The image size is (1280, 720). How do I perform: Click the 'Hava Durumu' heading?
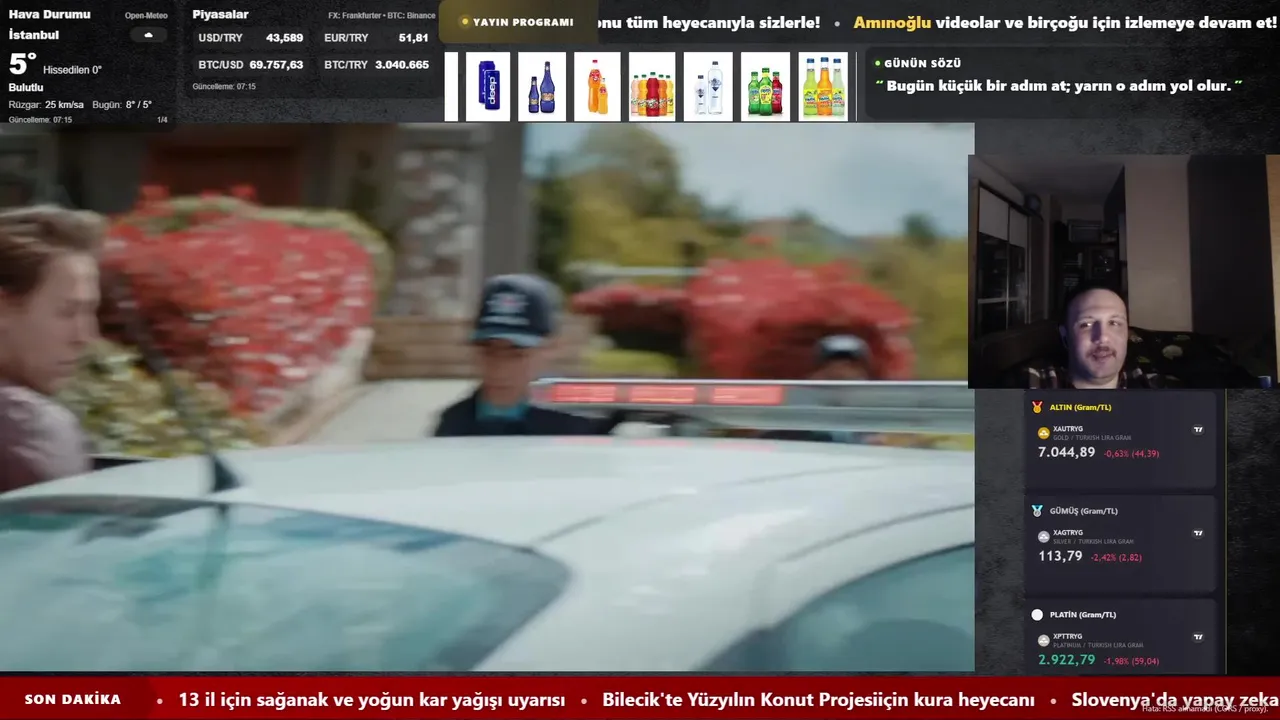(49, 14)
